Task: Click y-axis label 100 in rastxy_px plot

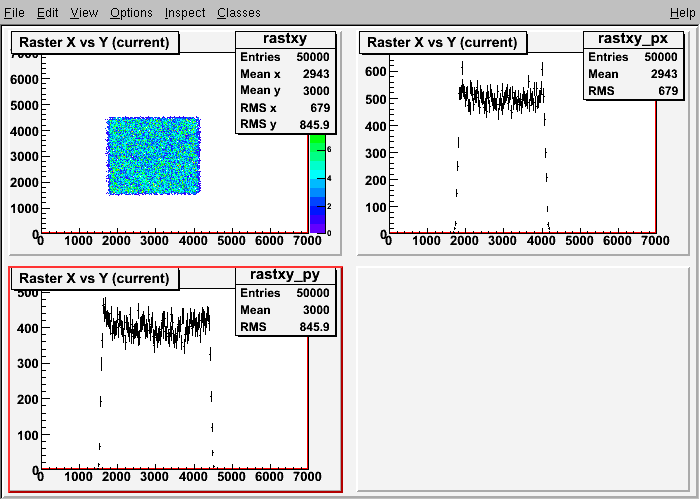Action: (x=375, y=207)
